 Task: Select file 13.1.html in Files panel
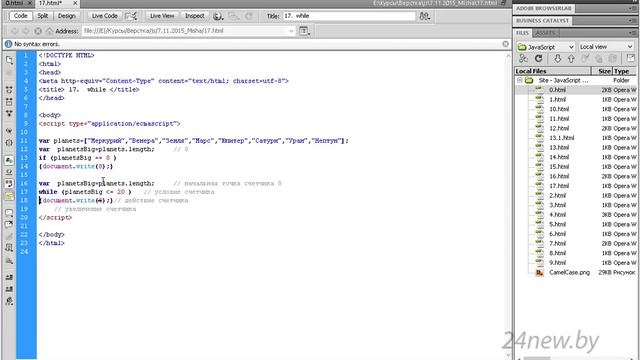(562, 138)
